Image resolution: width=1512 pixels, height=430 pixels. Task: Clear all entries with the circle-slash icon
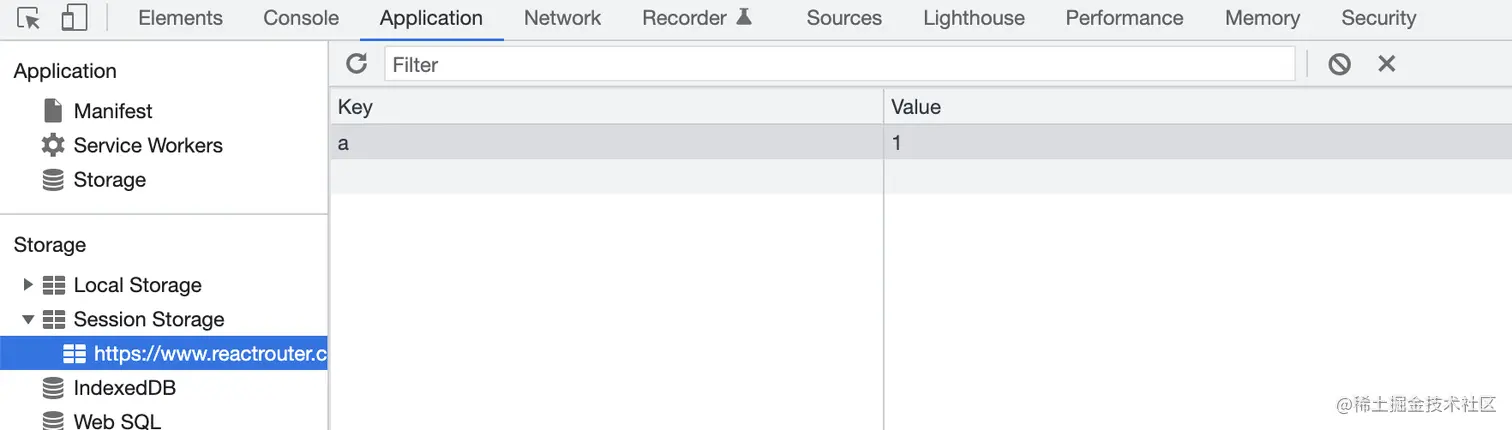[1339, 64]
